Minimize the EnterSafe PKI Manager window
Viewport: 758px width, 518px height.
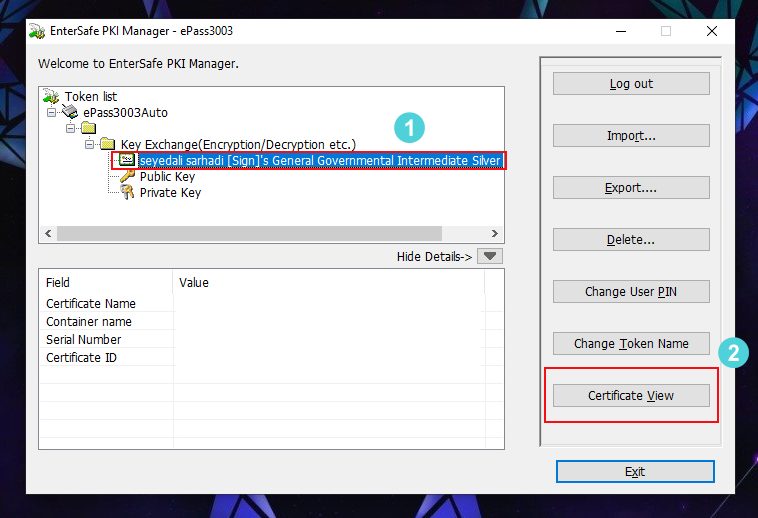pos(621,31)
